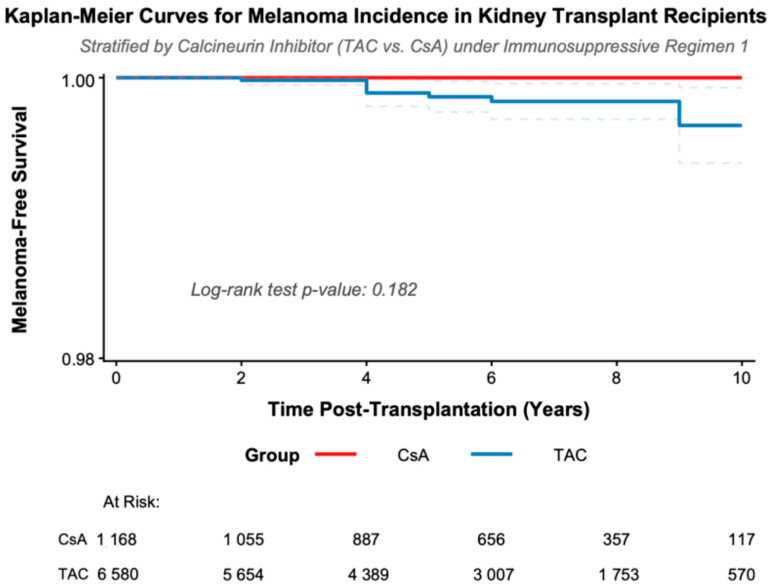The height and width of the screenshot is (587, 772).
Task: Click TAC at-risk value 570
Action: pyautogui.click(x=741, y=574)
